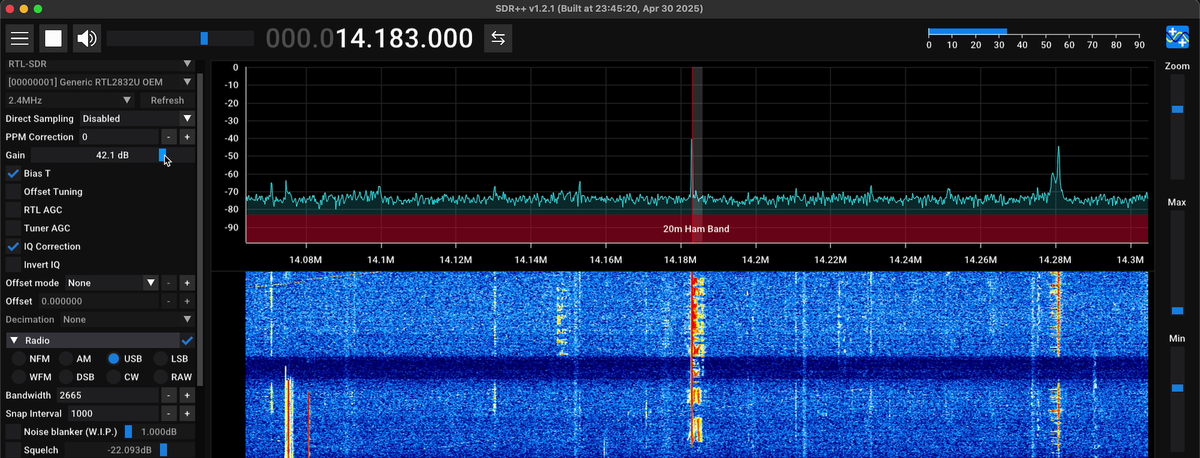Select NFM demodulation mode
The image size is (1200, 458).
click(x=18, y=358)
